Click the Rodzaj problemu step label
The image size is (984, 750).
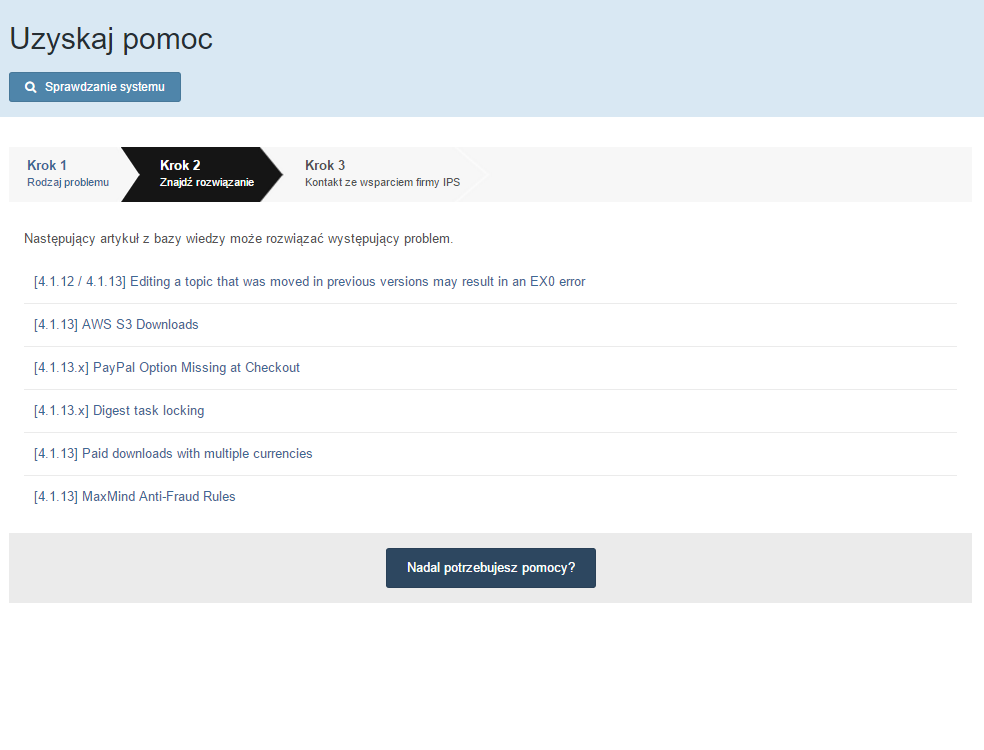68,183
